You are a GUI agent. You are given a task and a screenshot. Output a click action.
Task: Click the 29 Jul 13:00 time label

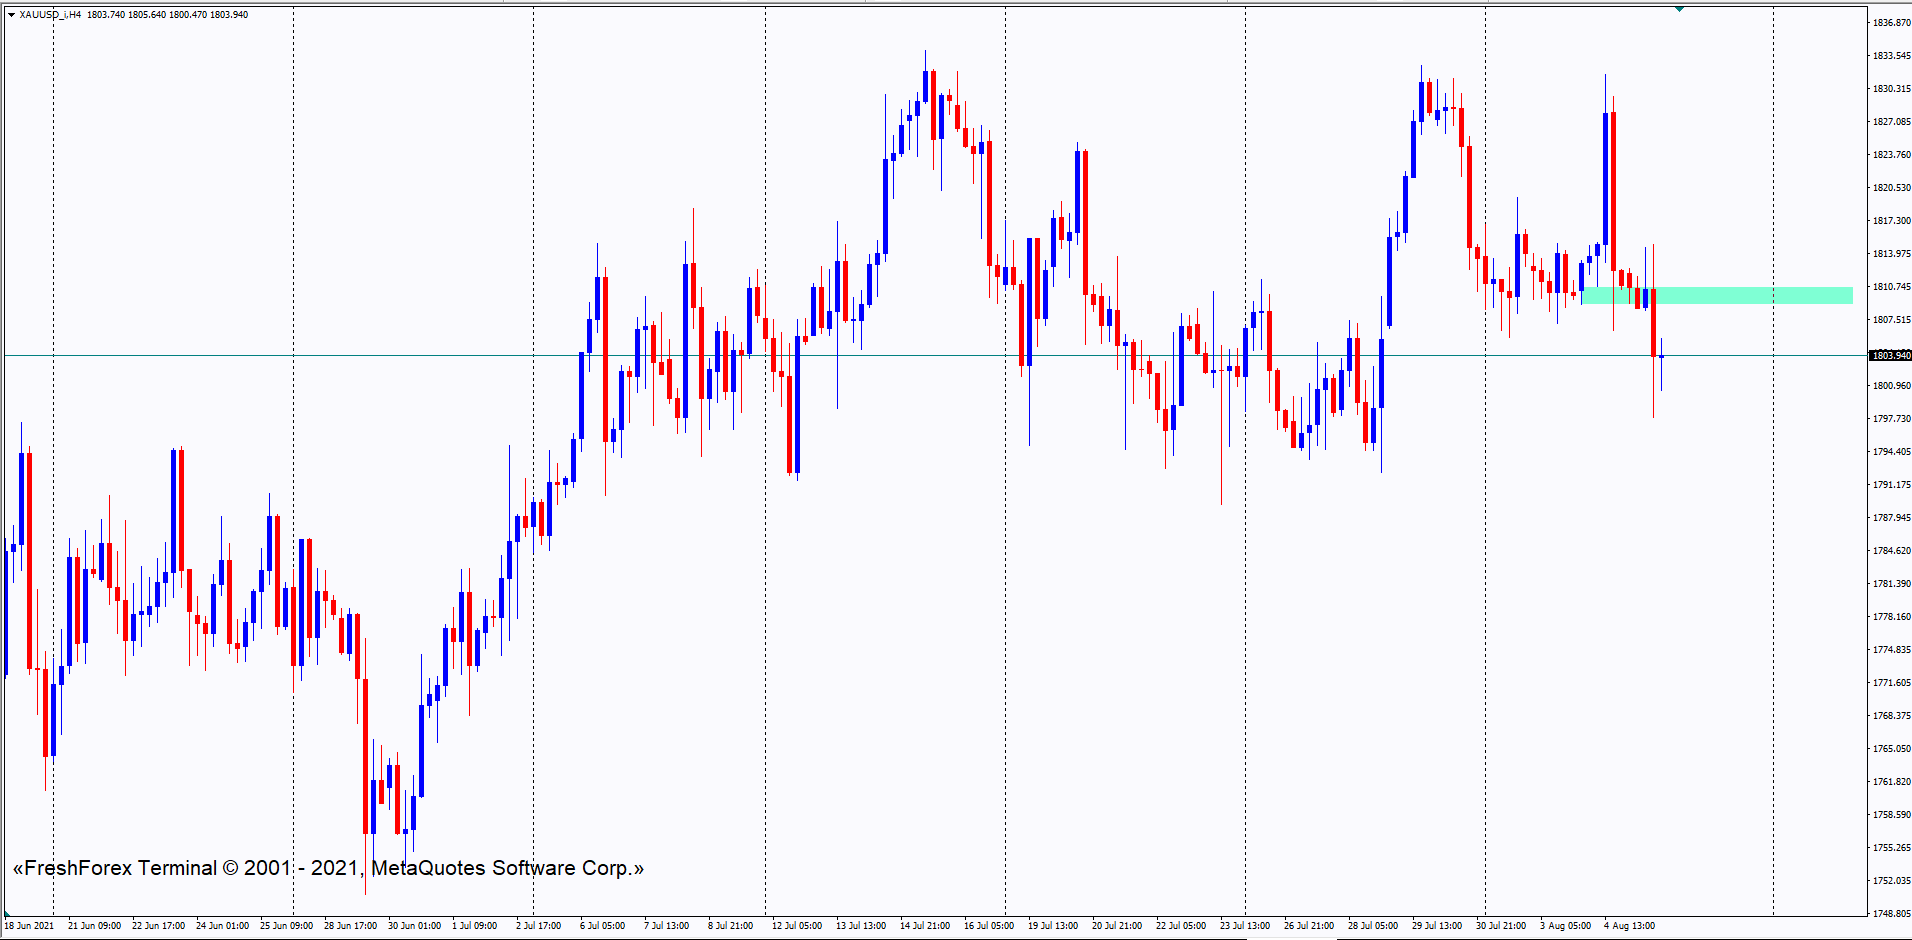[x=1437, y=926]
